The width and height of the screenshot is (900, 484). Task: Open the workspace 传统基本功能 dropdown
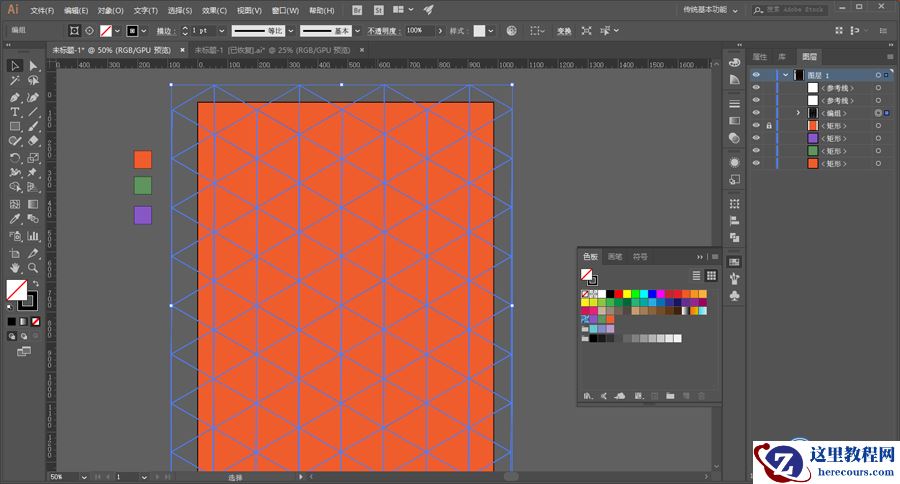pyautogui.click(x=710, y=10)
